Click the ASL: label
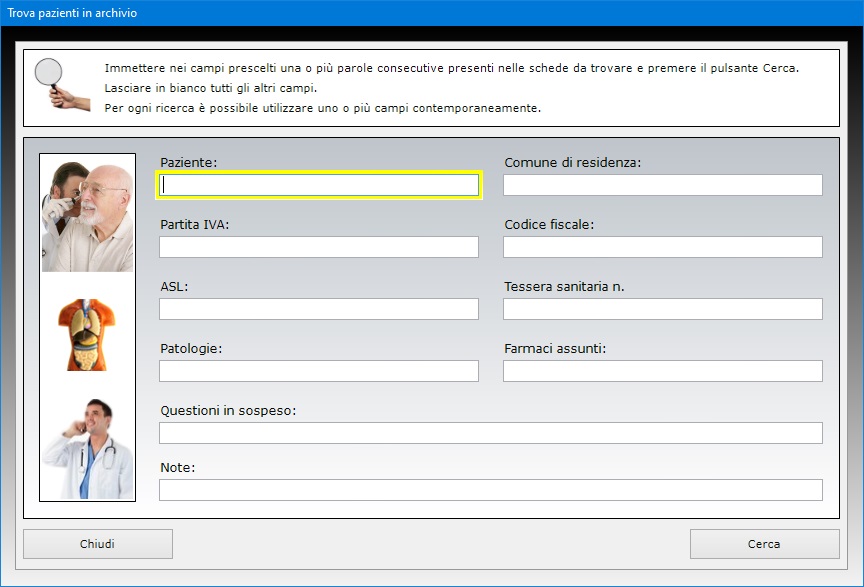Viewport: 864px width, 587px height. tap(174, 287)
